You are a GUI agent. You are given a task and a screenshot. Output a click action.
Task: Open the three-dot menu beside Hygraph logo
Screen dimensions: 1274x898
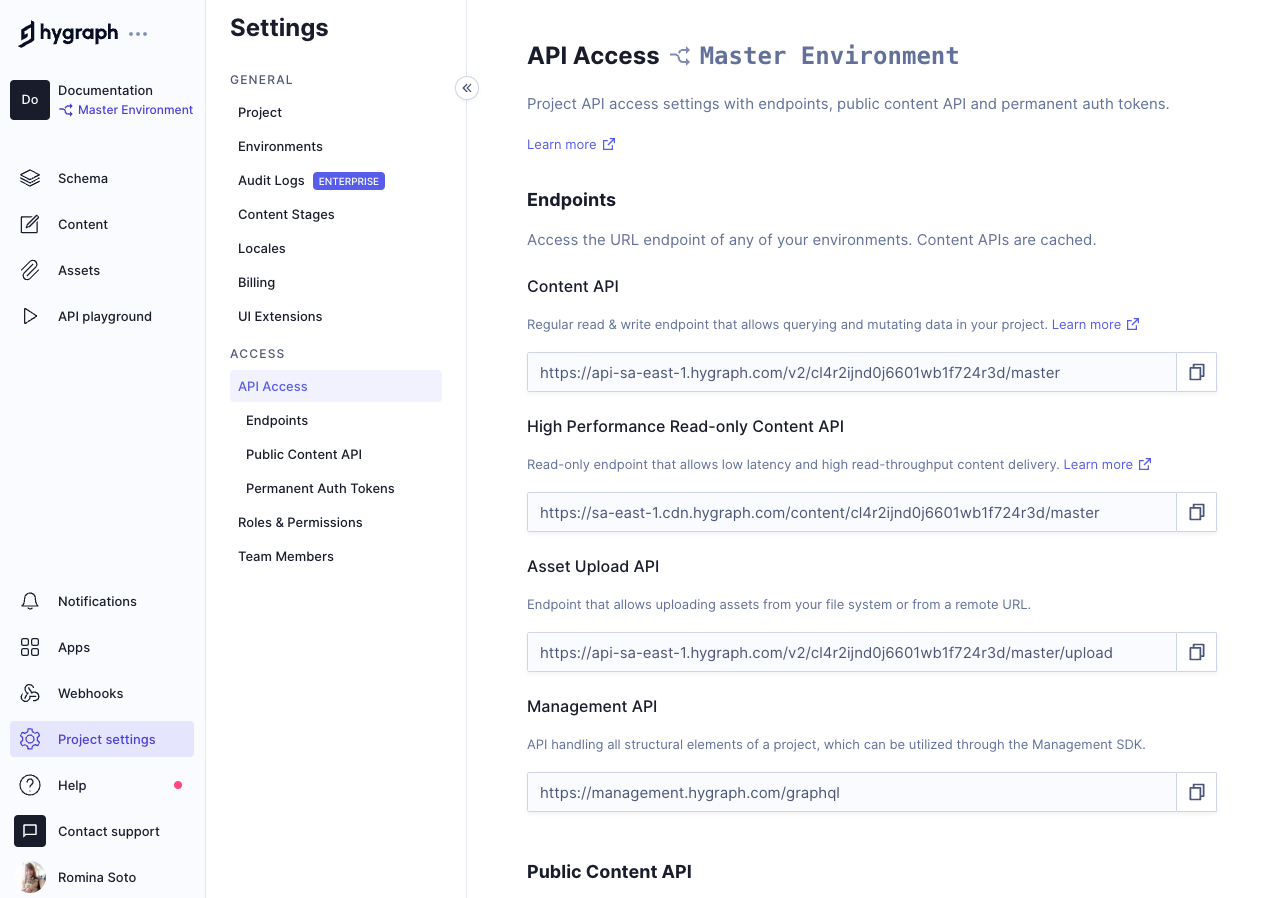click(x=138, y=34)
